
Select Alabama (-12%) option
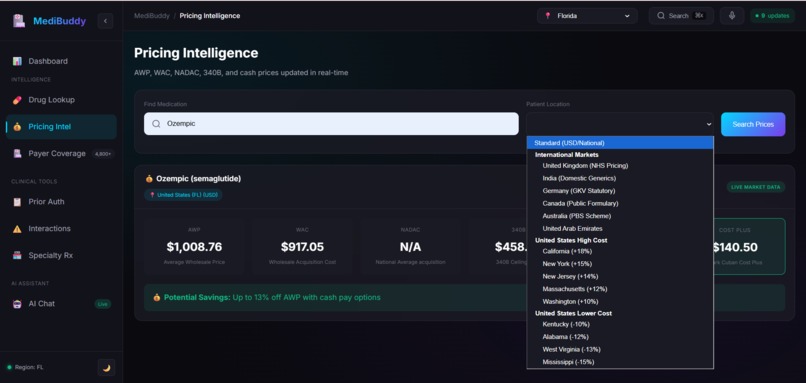(620, 337)
